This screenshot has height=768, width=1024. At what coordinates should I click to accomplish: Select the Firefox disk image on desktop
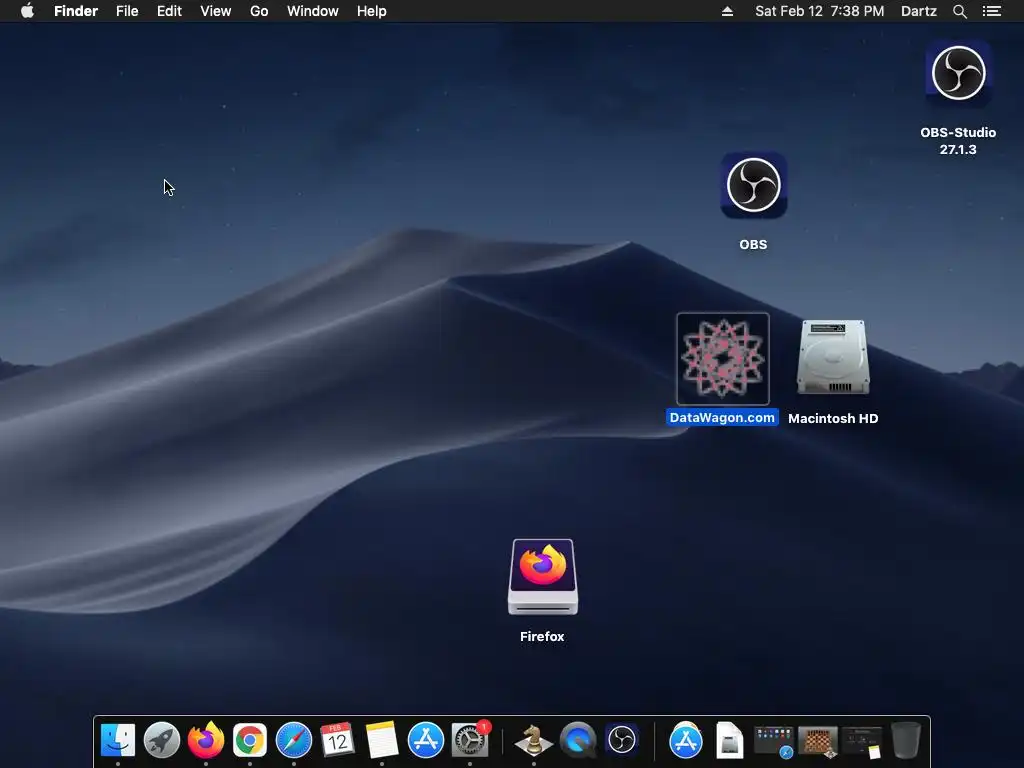coord(543,577)
